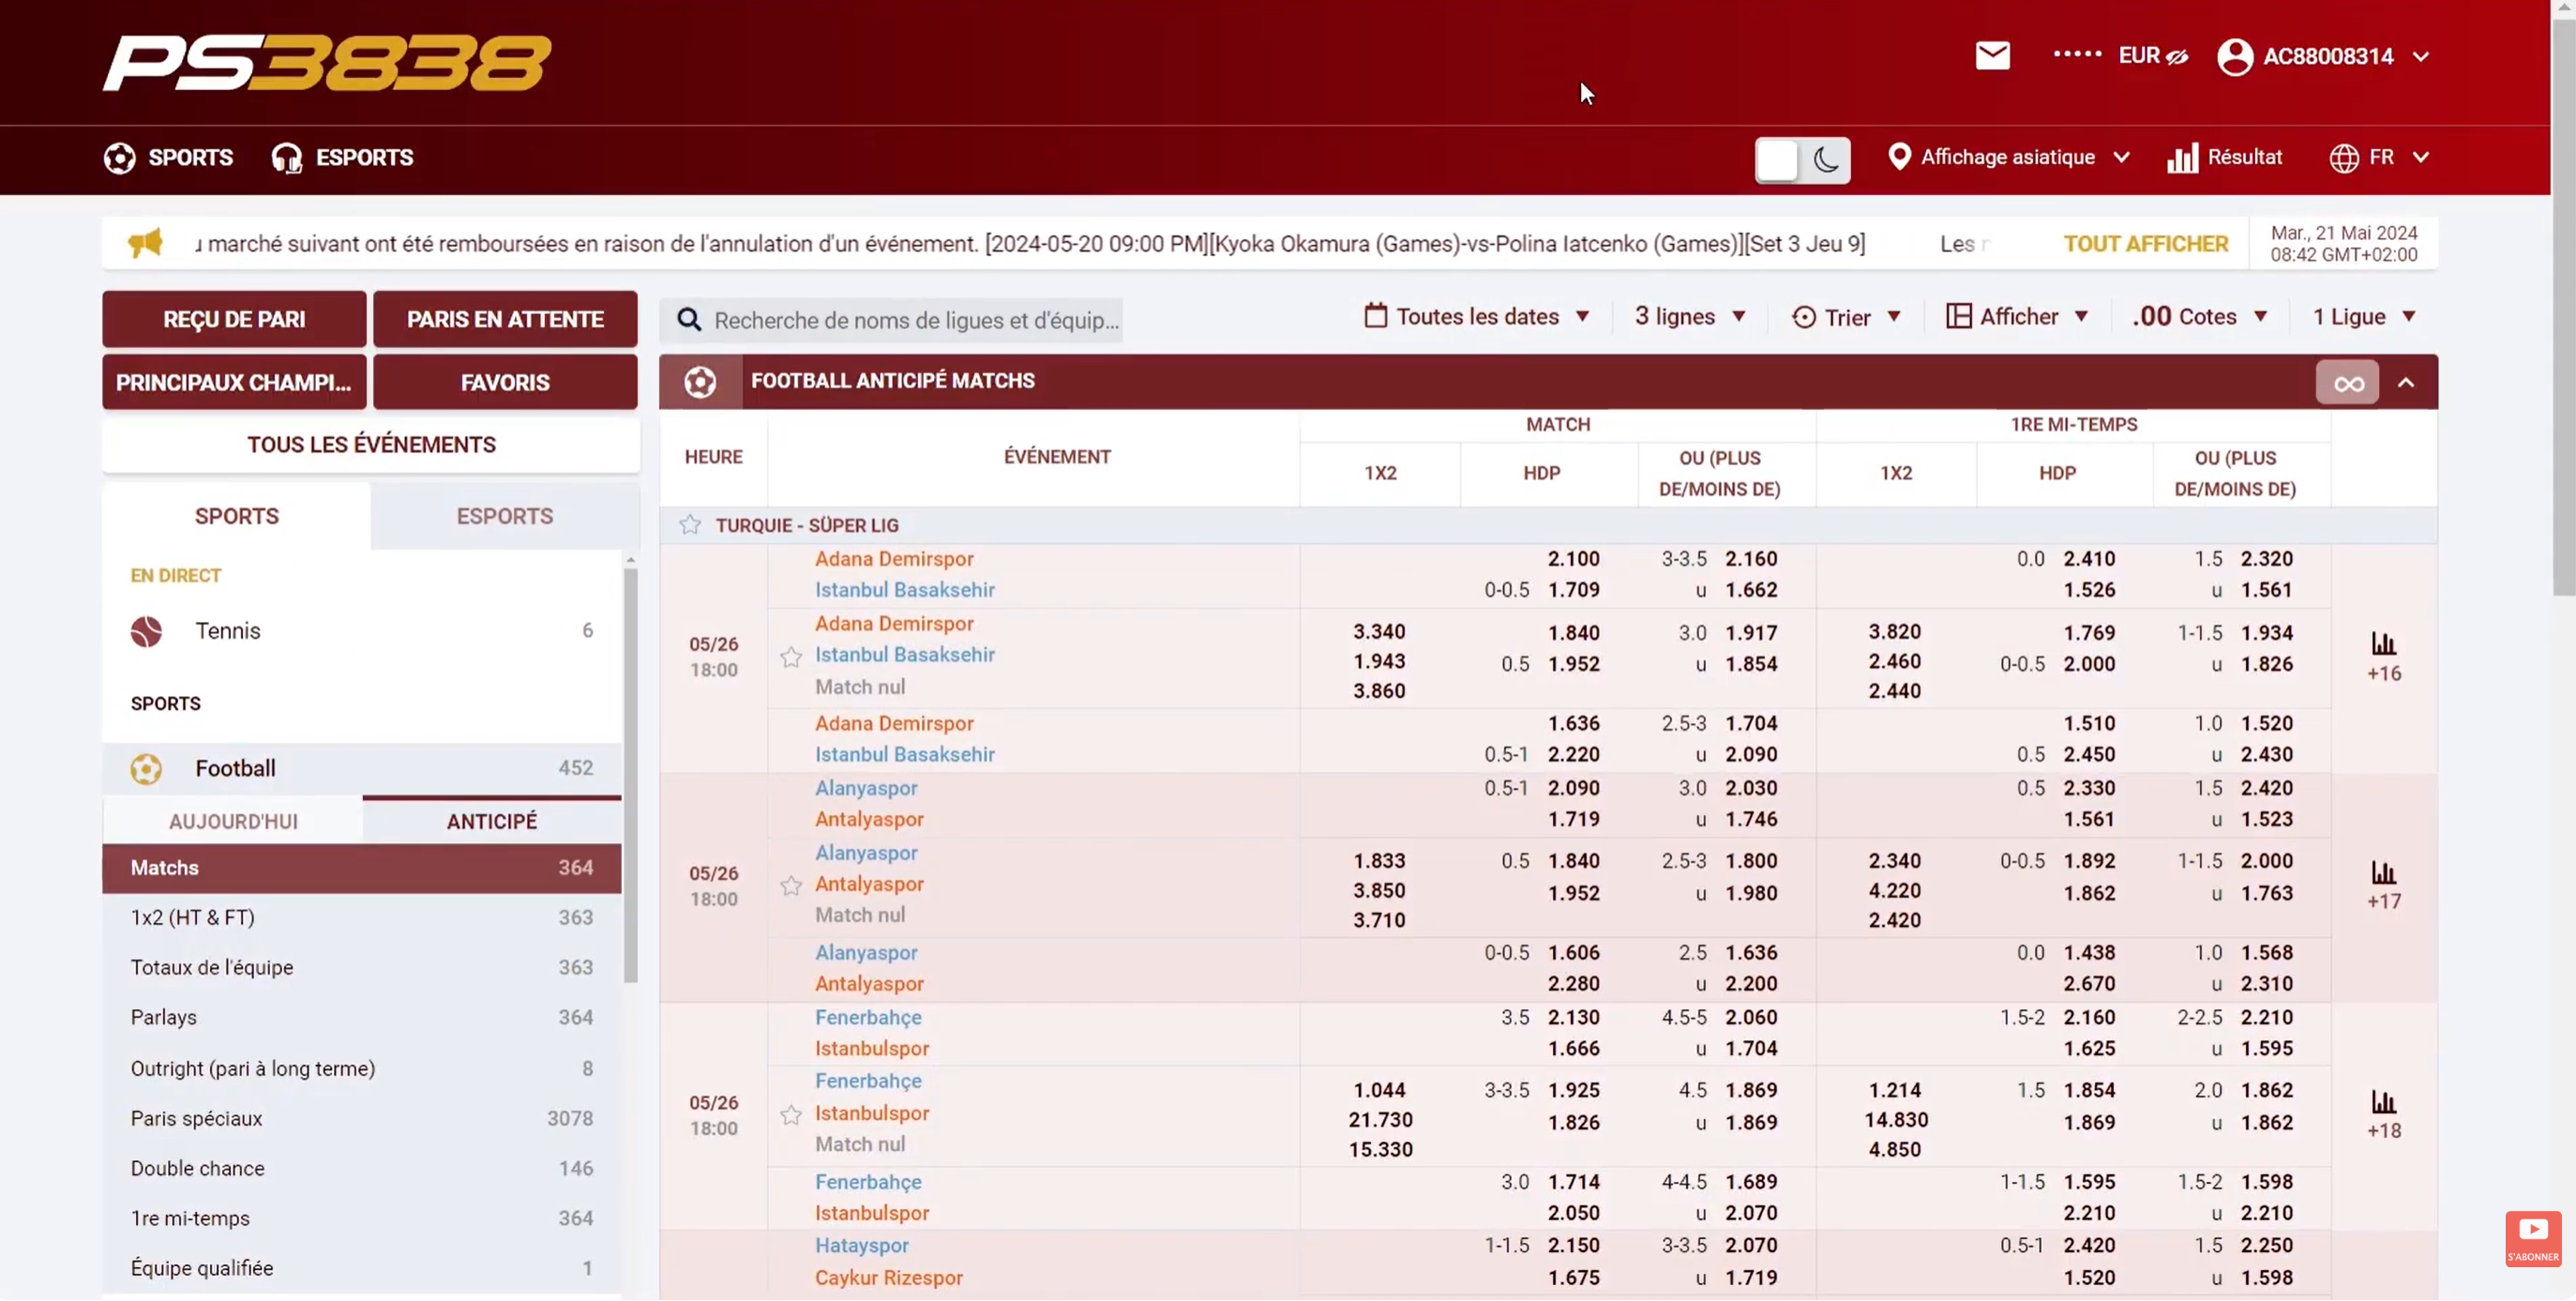Toggle the dark mode switch
Viewport: 2576px width, 1301px height.
coord(1802,159)
